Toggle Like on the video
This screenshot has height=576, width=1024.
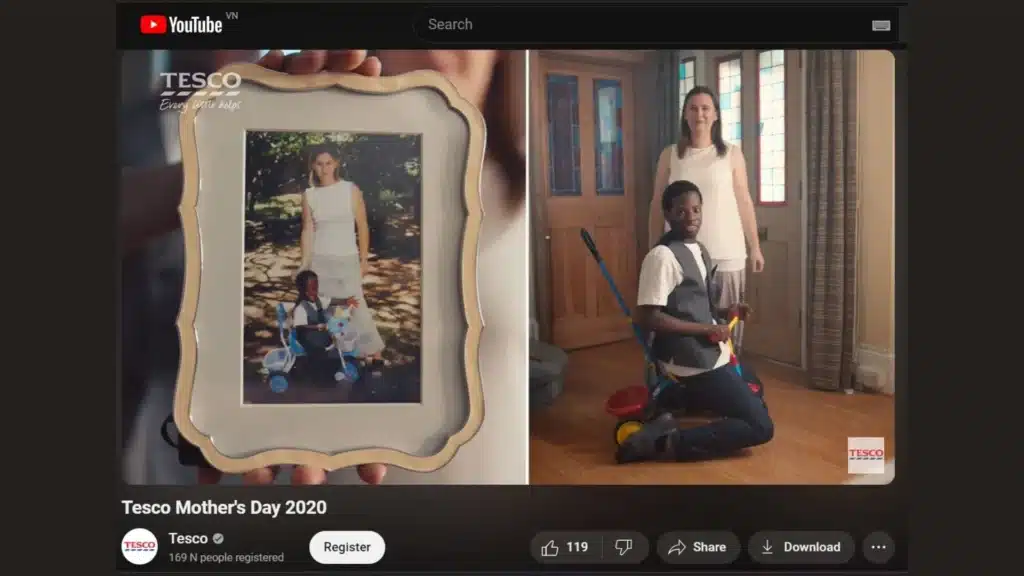[558, 547]
